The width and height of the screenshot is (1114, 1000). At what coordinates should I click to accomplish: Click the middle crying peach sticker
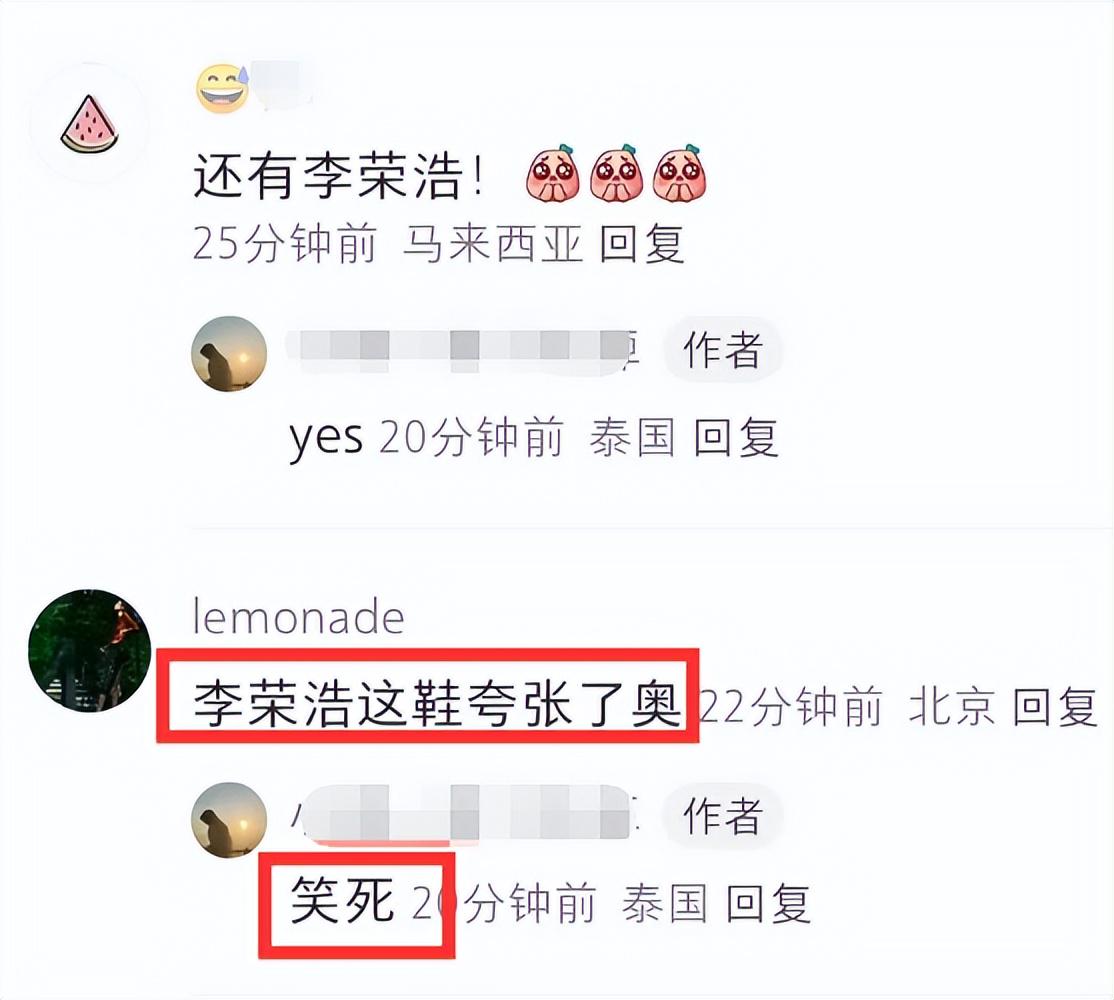617,174
